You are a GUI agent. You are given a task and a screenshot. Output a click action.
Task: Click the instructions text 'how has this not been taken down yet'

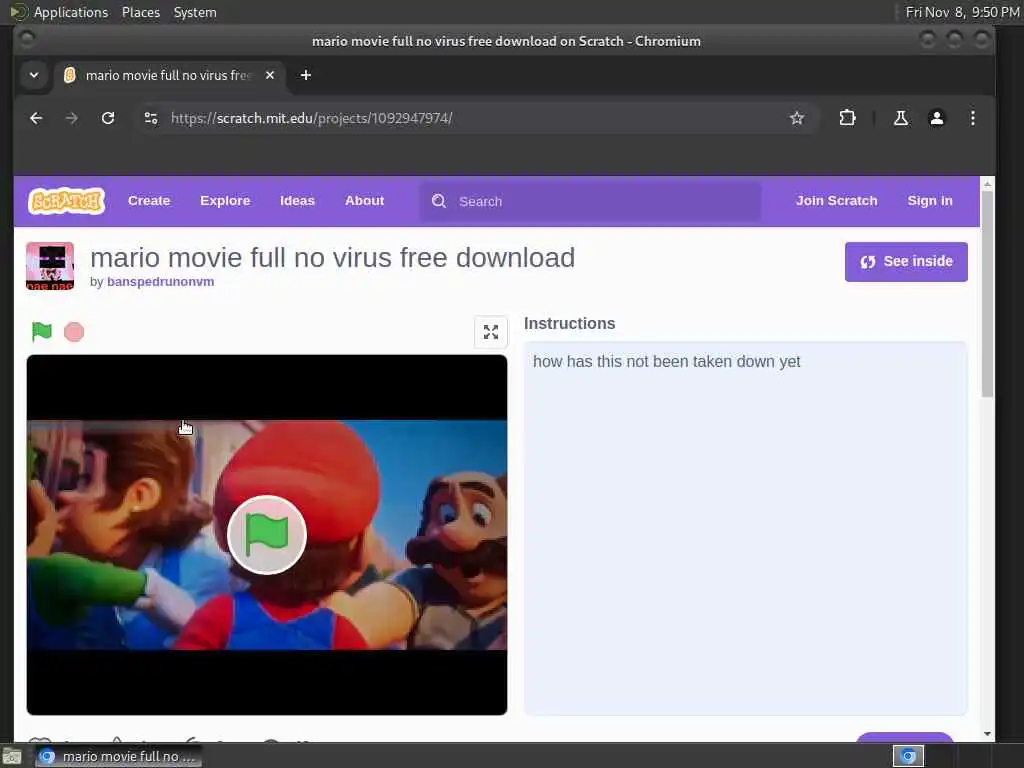tap(666, 362)
